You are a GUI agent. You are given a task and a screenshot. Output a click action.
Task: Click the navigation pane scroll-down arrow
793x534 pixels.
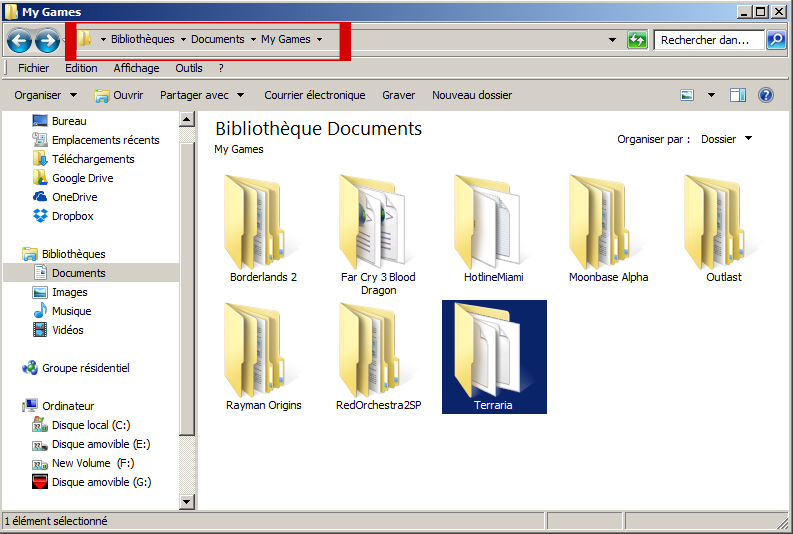[187, 502]
